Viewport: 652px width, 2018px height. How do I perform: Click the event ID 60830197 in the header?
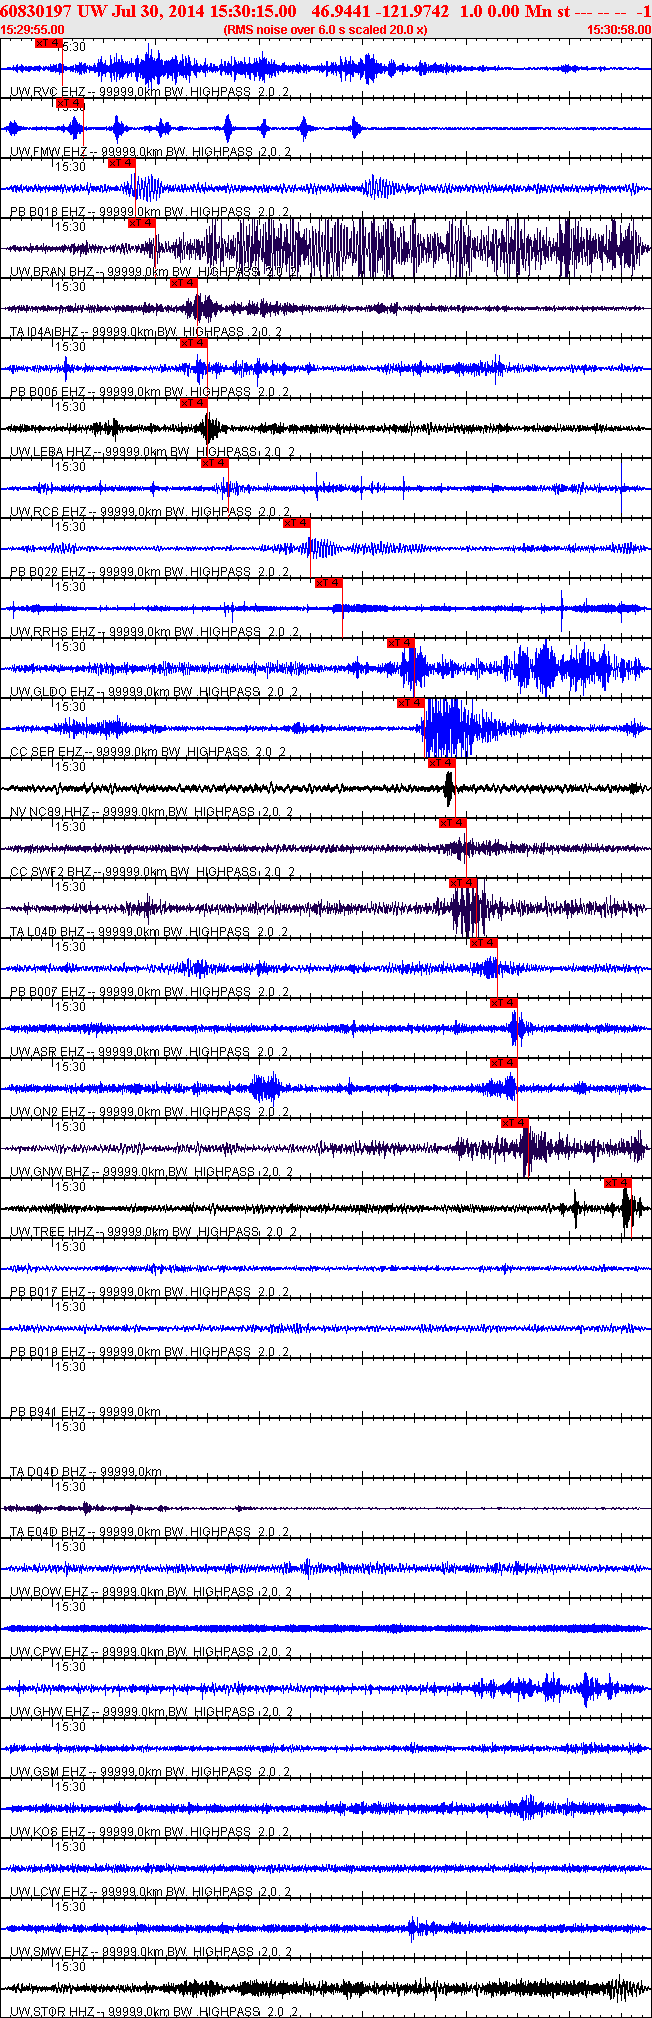[x=36, y=11]
